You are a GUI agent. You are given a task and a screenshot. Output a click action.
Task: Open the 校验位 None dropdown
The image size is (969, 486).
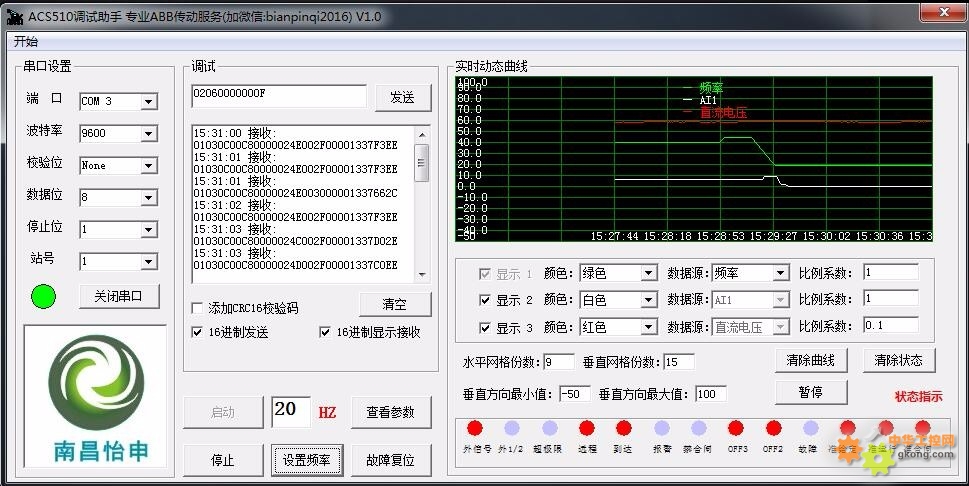149,166
